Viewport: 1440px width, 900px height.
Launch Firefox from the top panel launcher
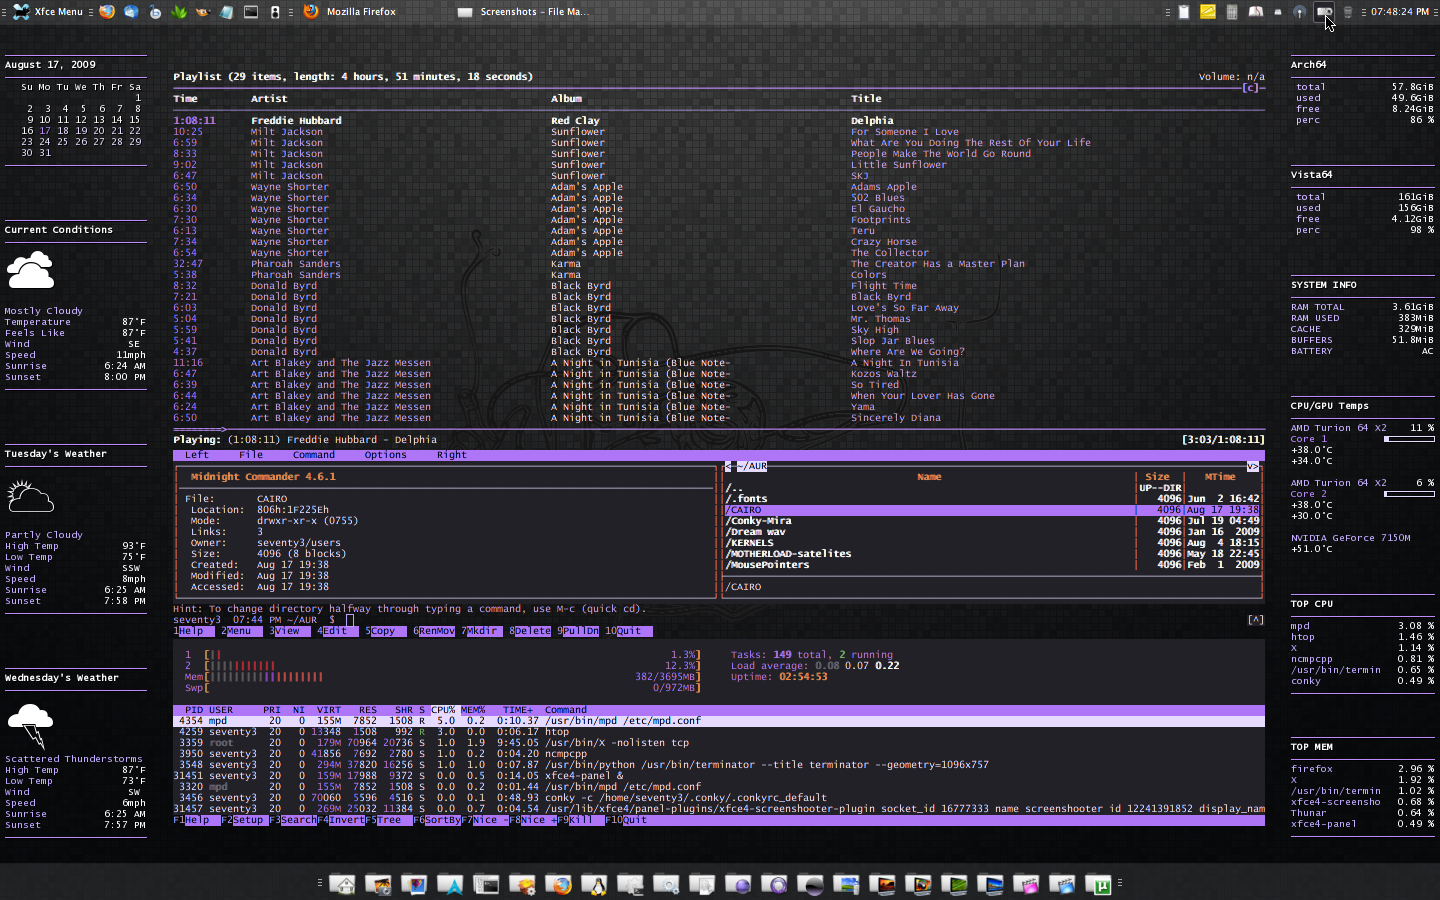pyautogui.click(x=106, y=12)
